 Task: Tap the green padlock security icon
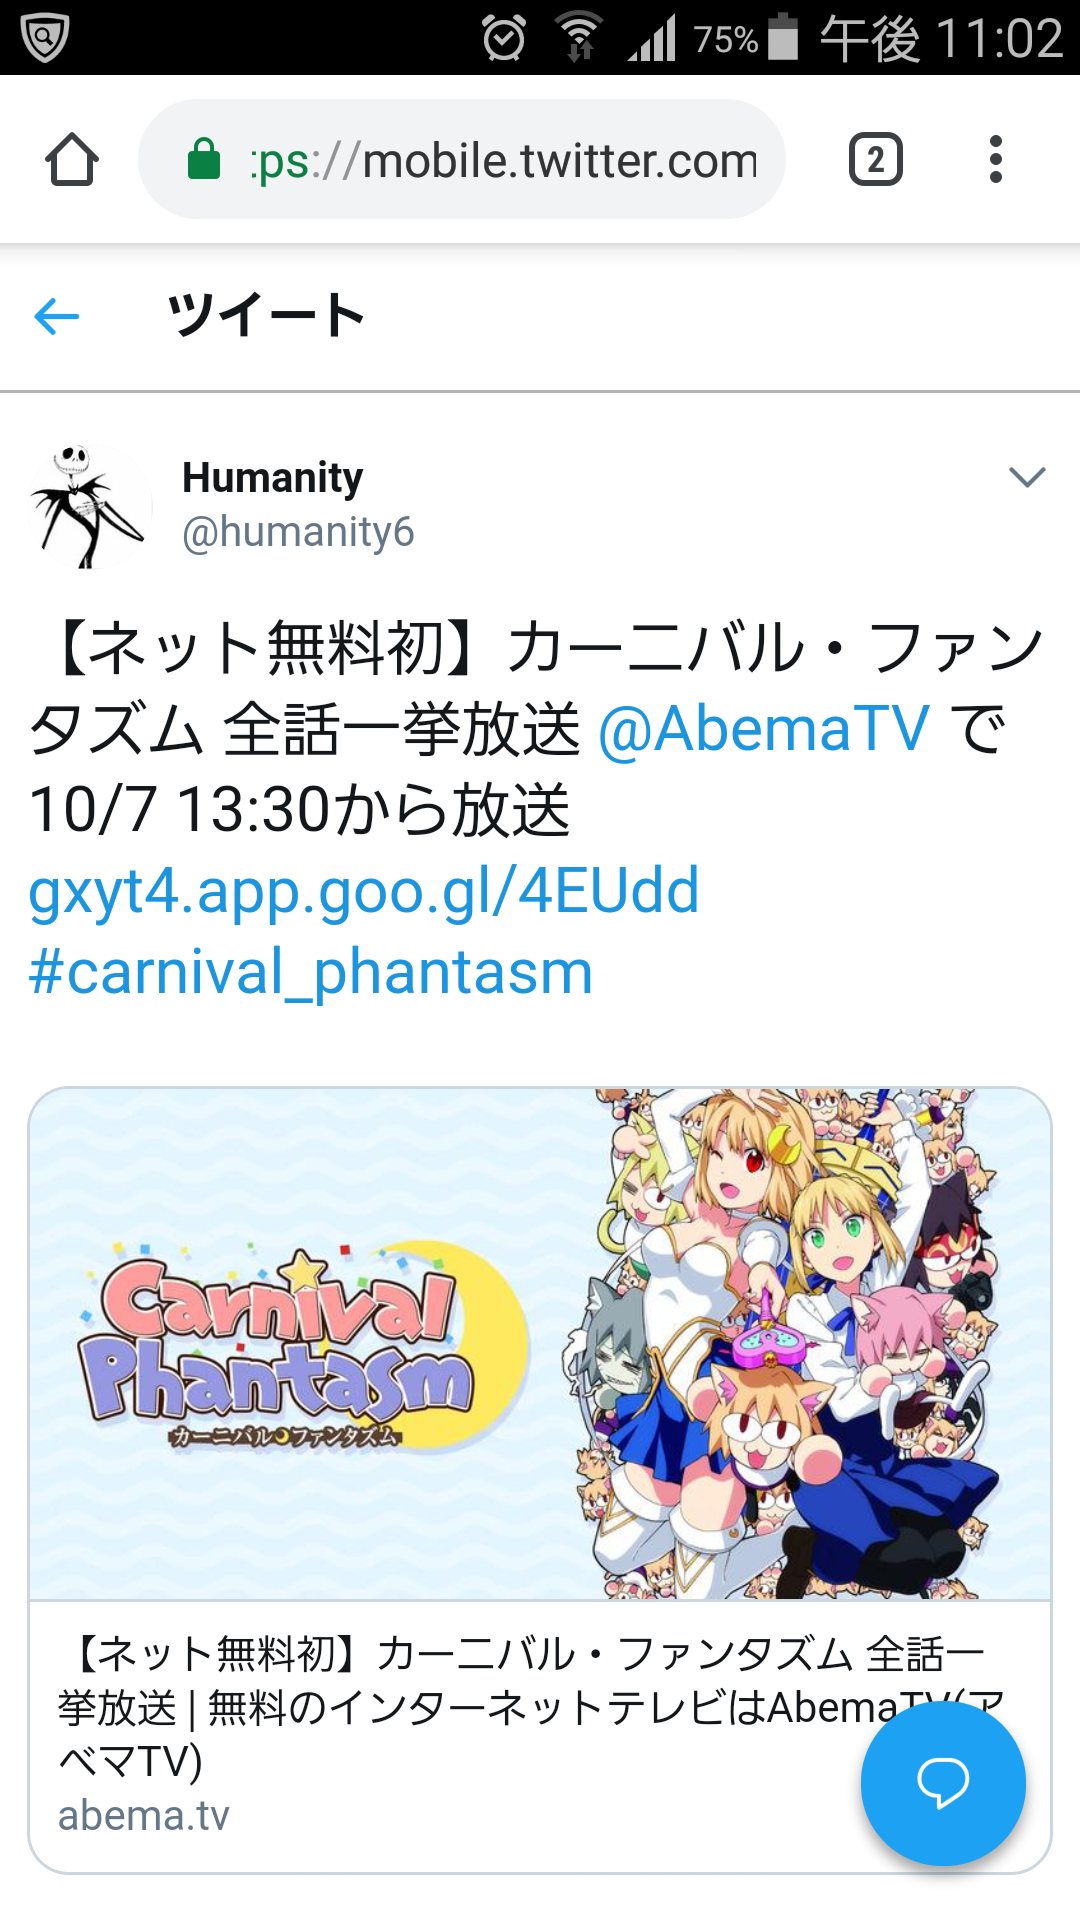[204, 159]
